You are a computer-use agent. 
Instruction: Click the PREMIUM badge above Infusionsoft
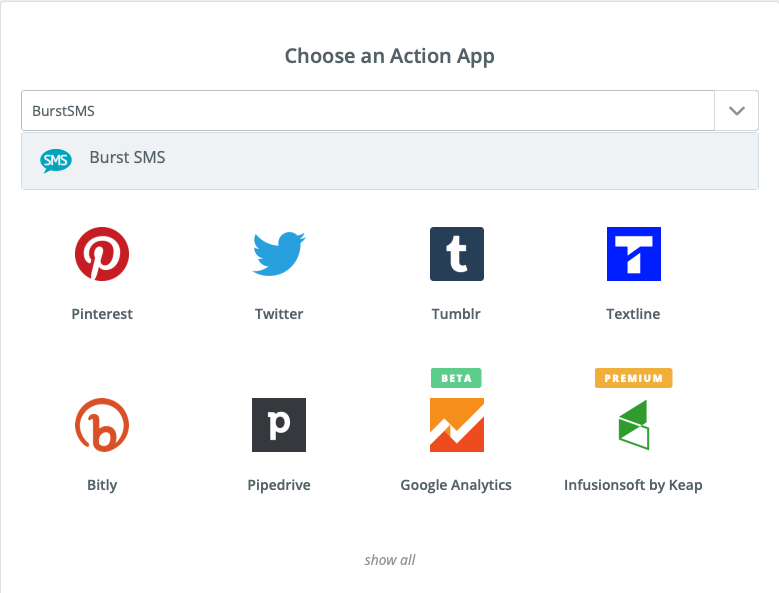[633, 378]
